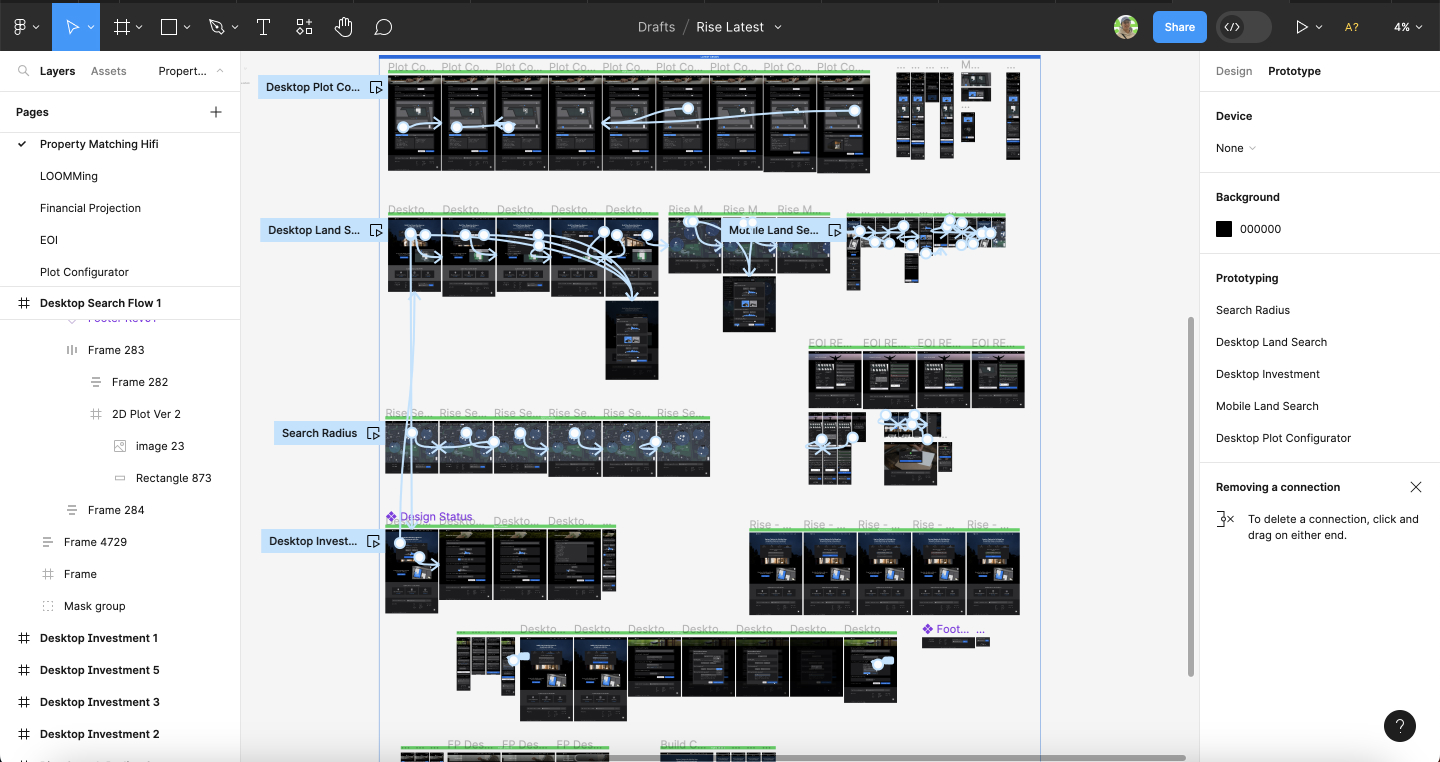Click the image 23 layer icon
This screenshot has width=1440, height=762.
(120, 446)
